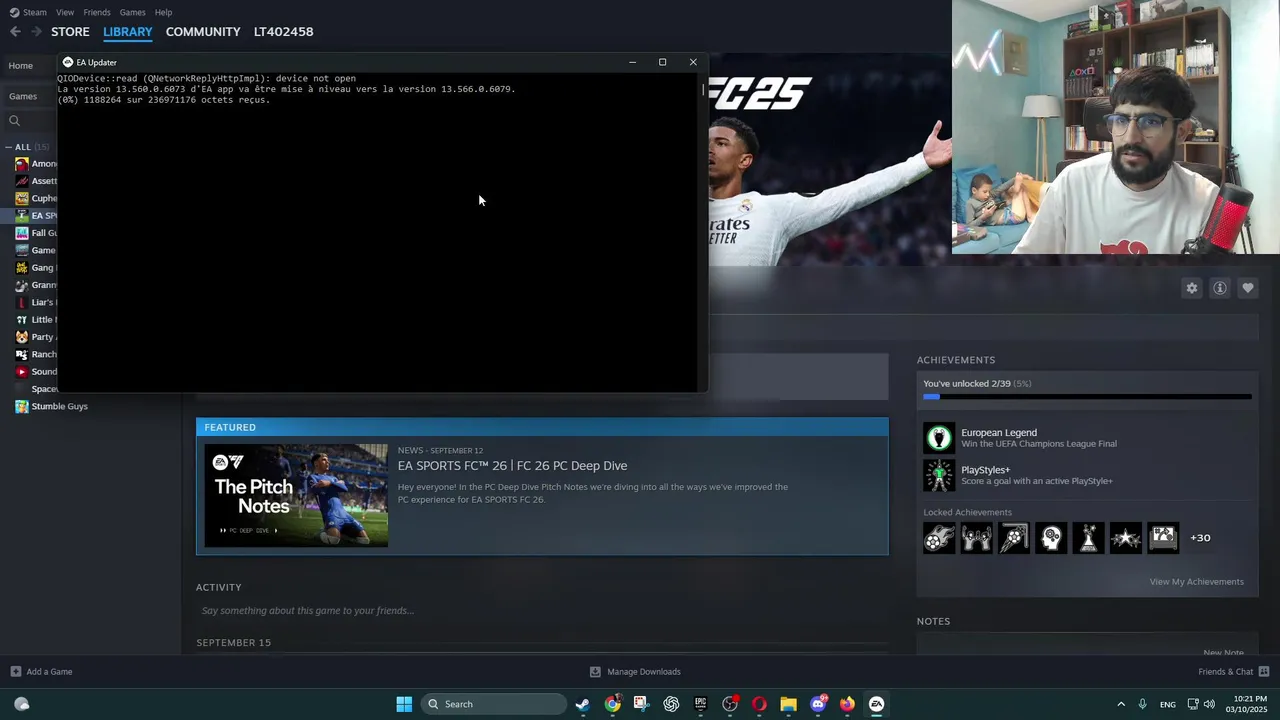Select Ranch Simulator icon in library list
Viewport: 1280px width, 720px height.
coord(22,354)
